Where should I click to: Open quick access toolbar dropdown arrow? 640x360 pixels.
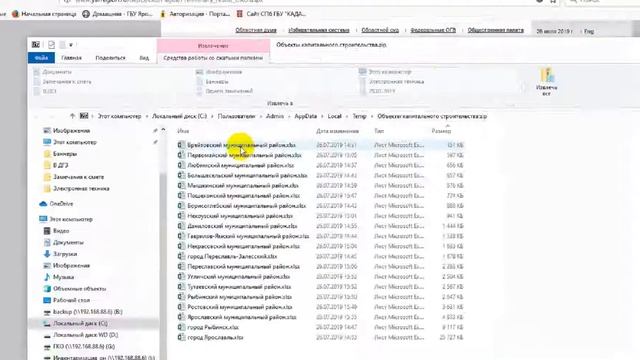(71, 45)
